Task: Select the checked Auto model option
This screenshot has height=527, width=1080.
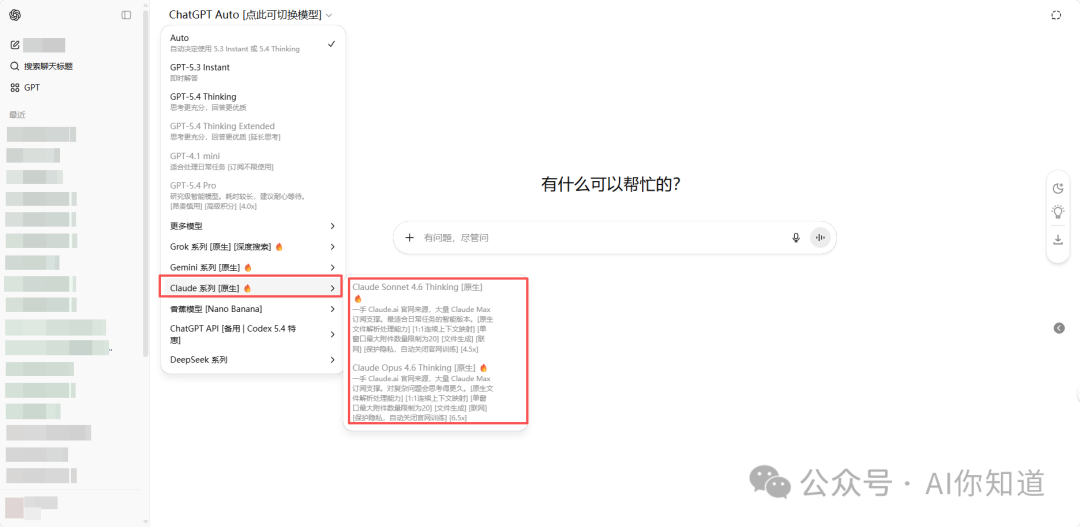Action: [252, 43]
